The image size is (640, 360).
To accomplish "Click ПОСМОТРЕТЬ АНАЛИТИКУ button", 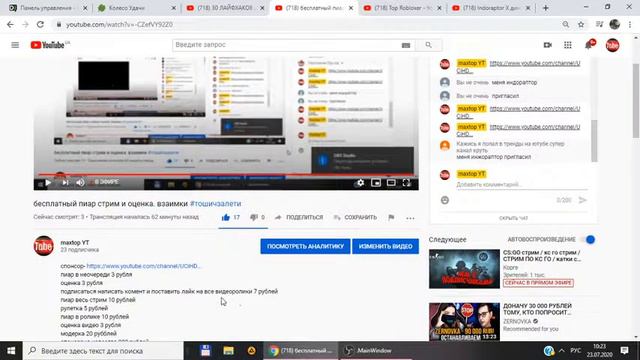I will tap(305, 247).
